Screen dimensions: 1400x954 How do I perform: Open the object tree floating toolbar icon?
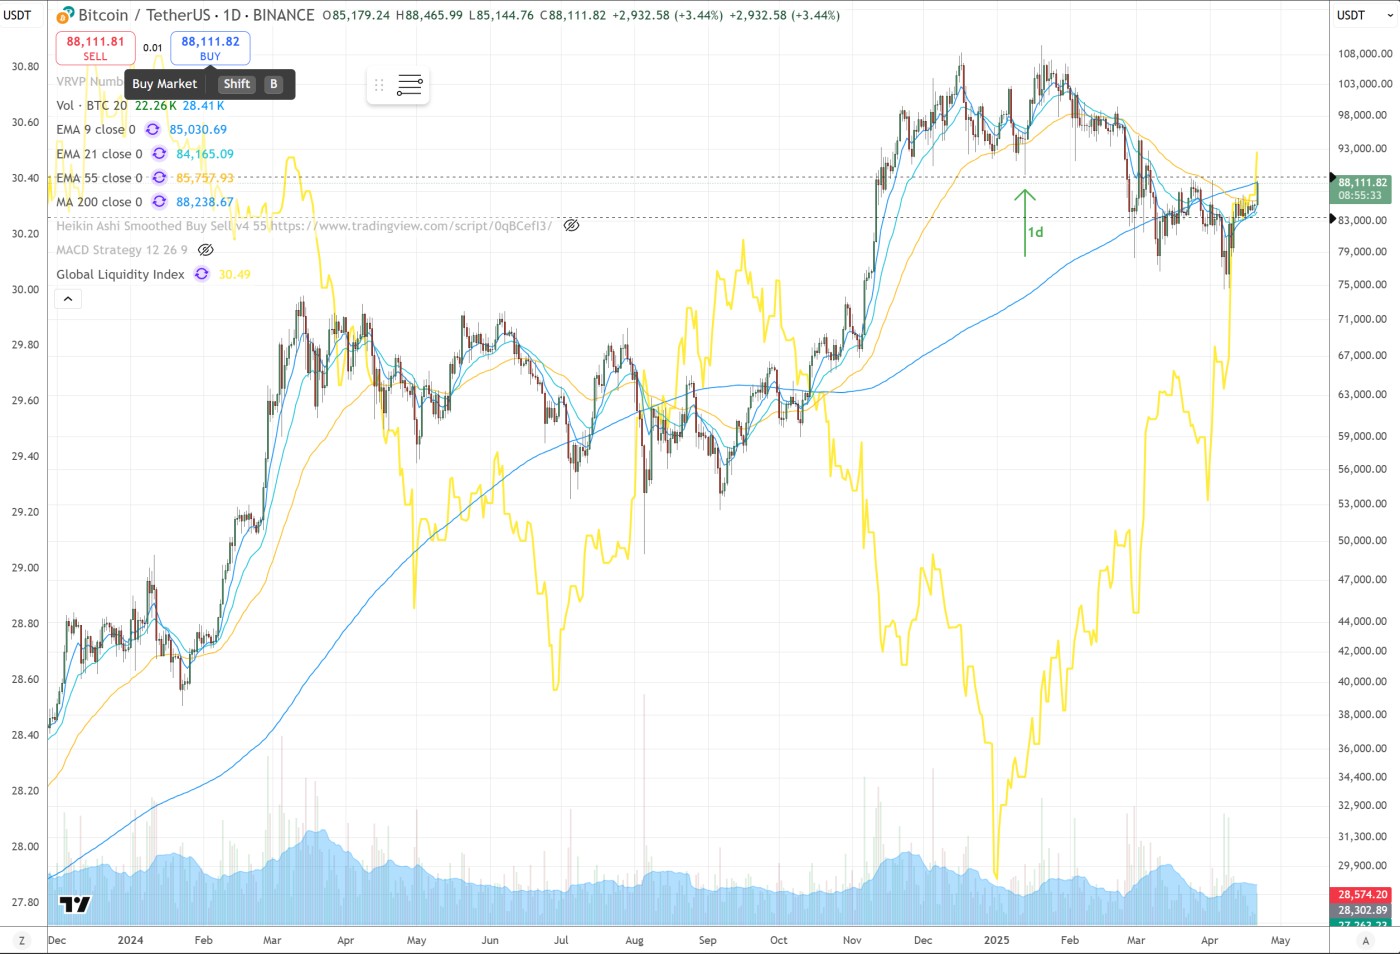point(410,85)
